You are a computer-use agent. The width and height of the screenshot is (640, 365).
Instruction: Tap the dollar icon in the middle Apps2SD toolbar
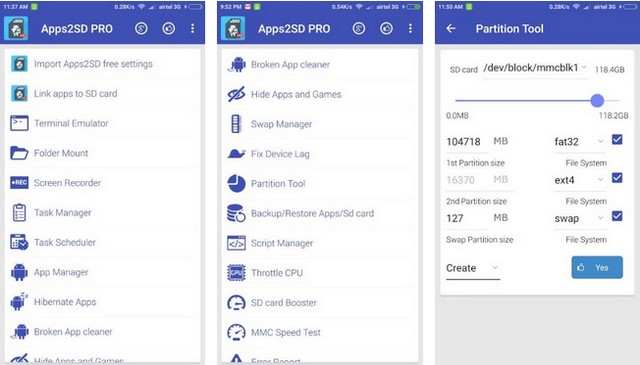pos(359,28)
